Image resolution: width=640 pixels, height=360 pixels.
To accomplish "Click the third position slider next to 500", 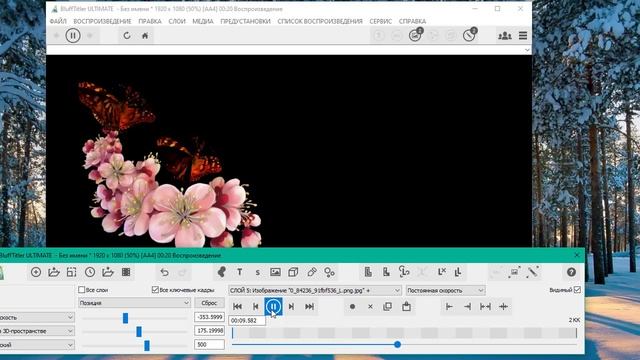I will pyautogui.click(x=147, y=345).
